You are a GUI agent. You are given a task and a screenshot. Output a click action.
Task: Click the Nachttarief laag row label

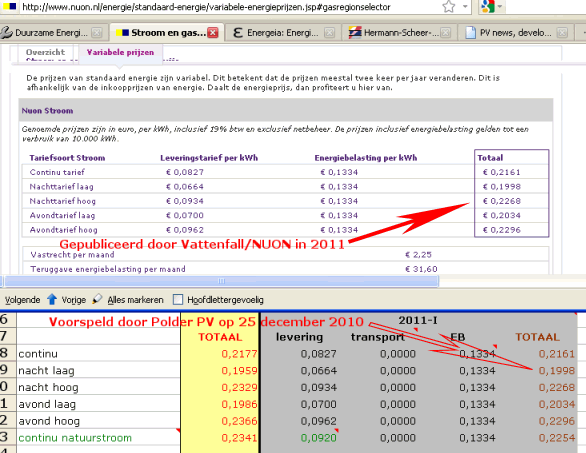tap(62, 187)
